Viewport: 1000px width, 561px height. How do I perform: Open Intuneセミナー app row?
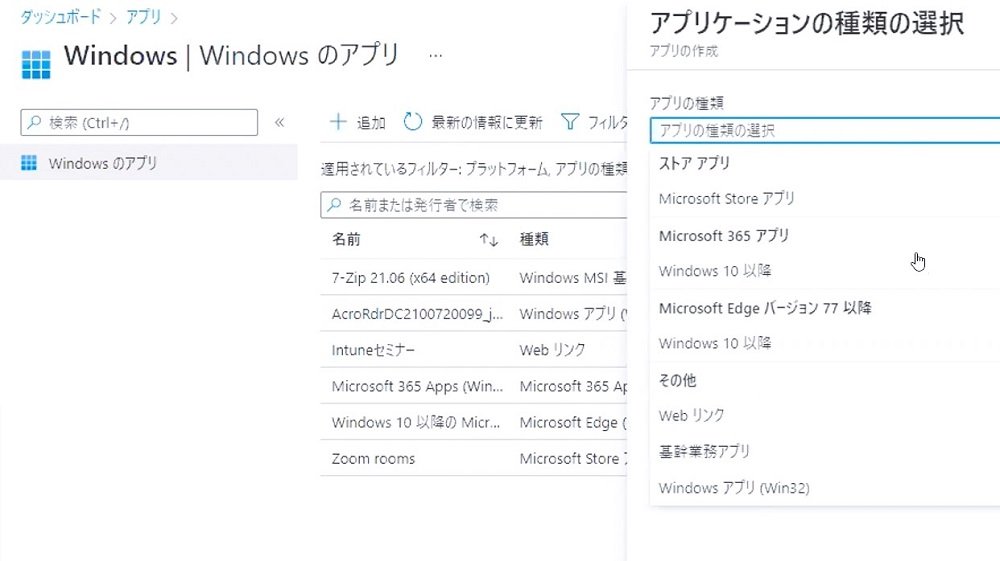[x=373, y=350]
